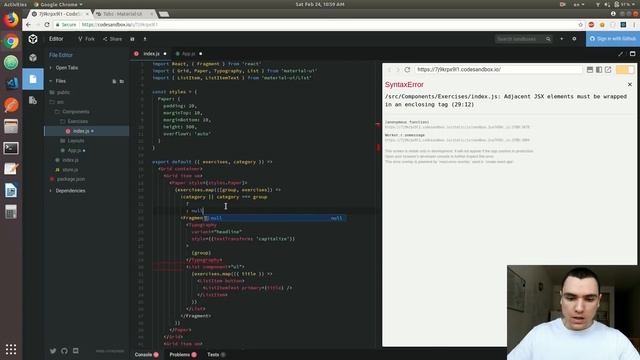The image size is (640, 360).
Task: Click the preview URL address field
Action: (498, 70)
